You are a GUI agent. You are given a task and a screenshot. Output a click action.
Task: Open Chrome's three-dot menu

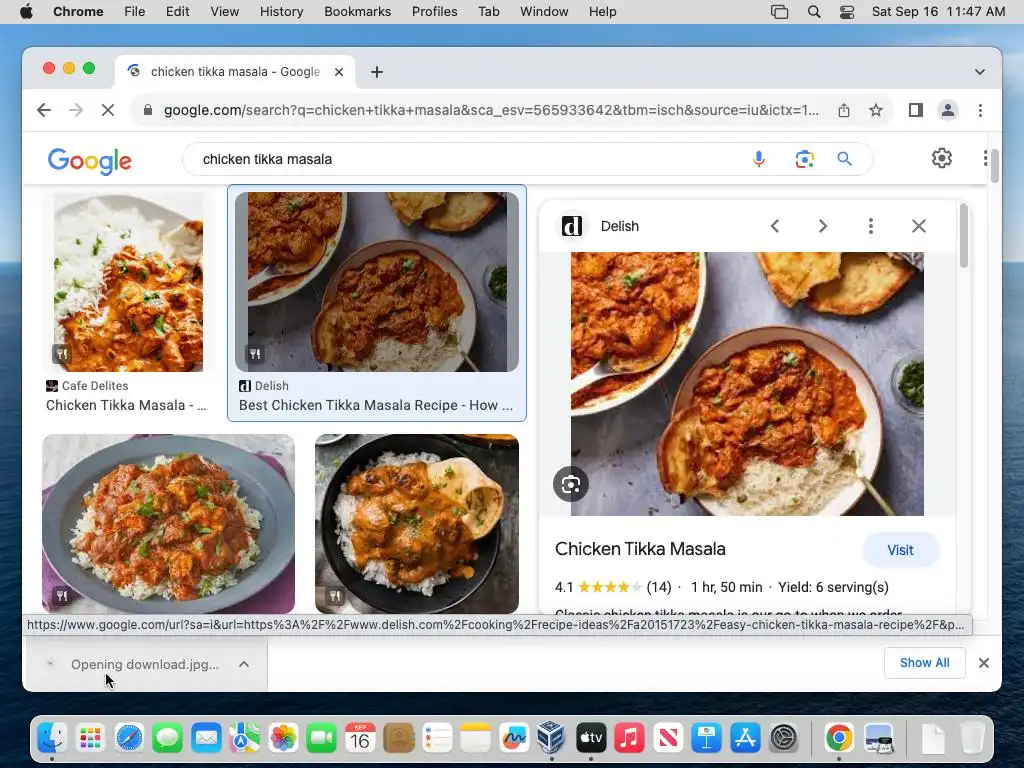[x=980, y=110]
